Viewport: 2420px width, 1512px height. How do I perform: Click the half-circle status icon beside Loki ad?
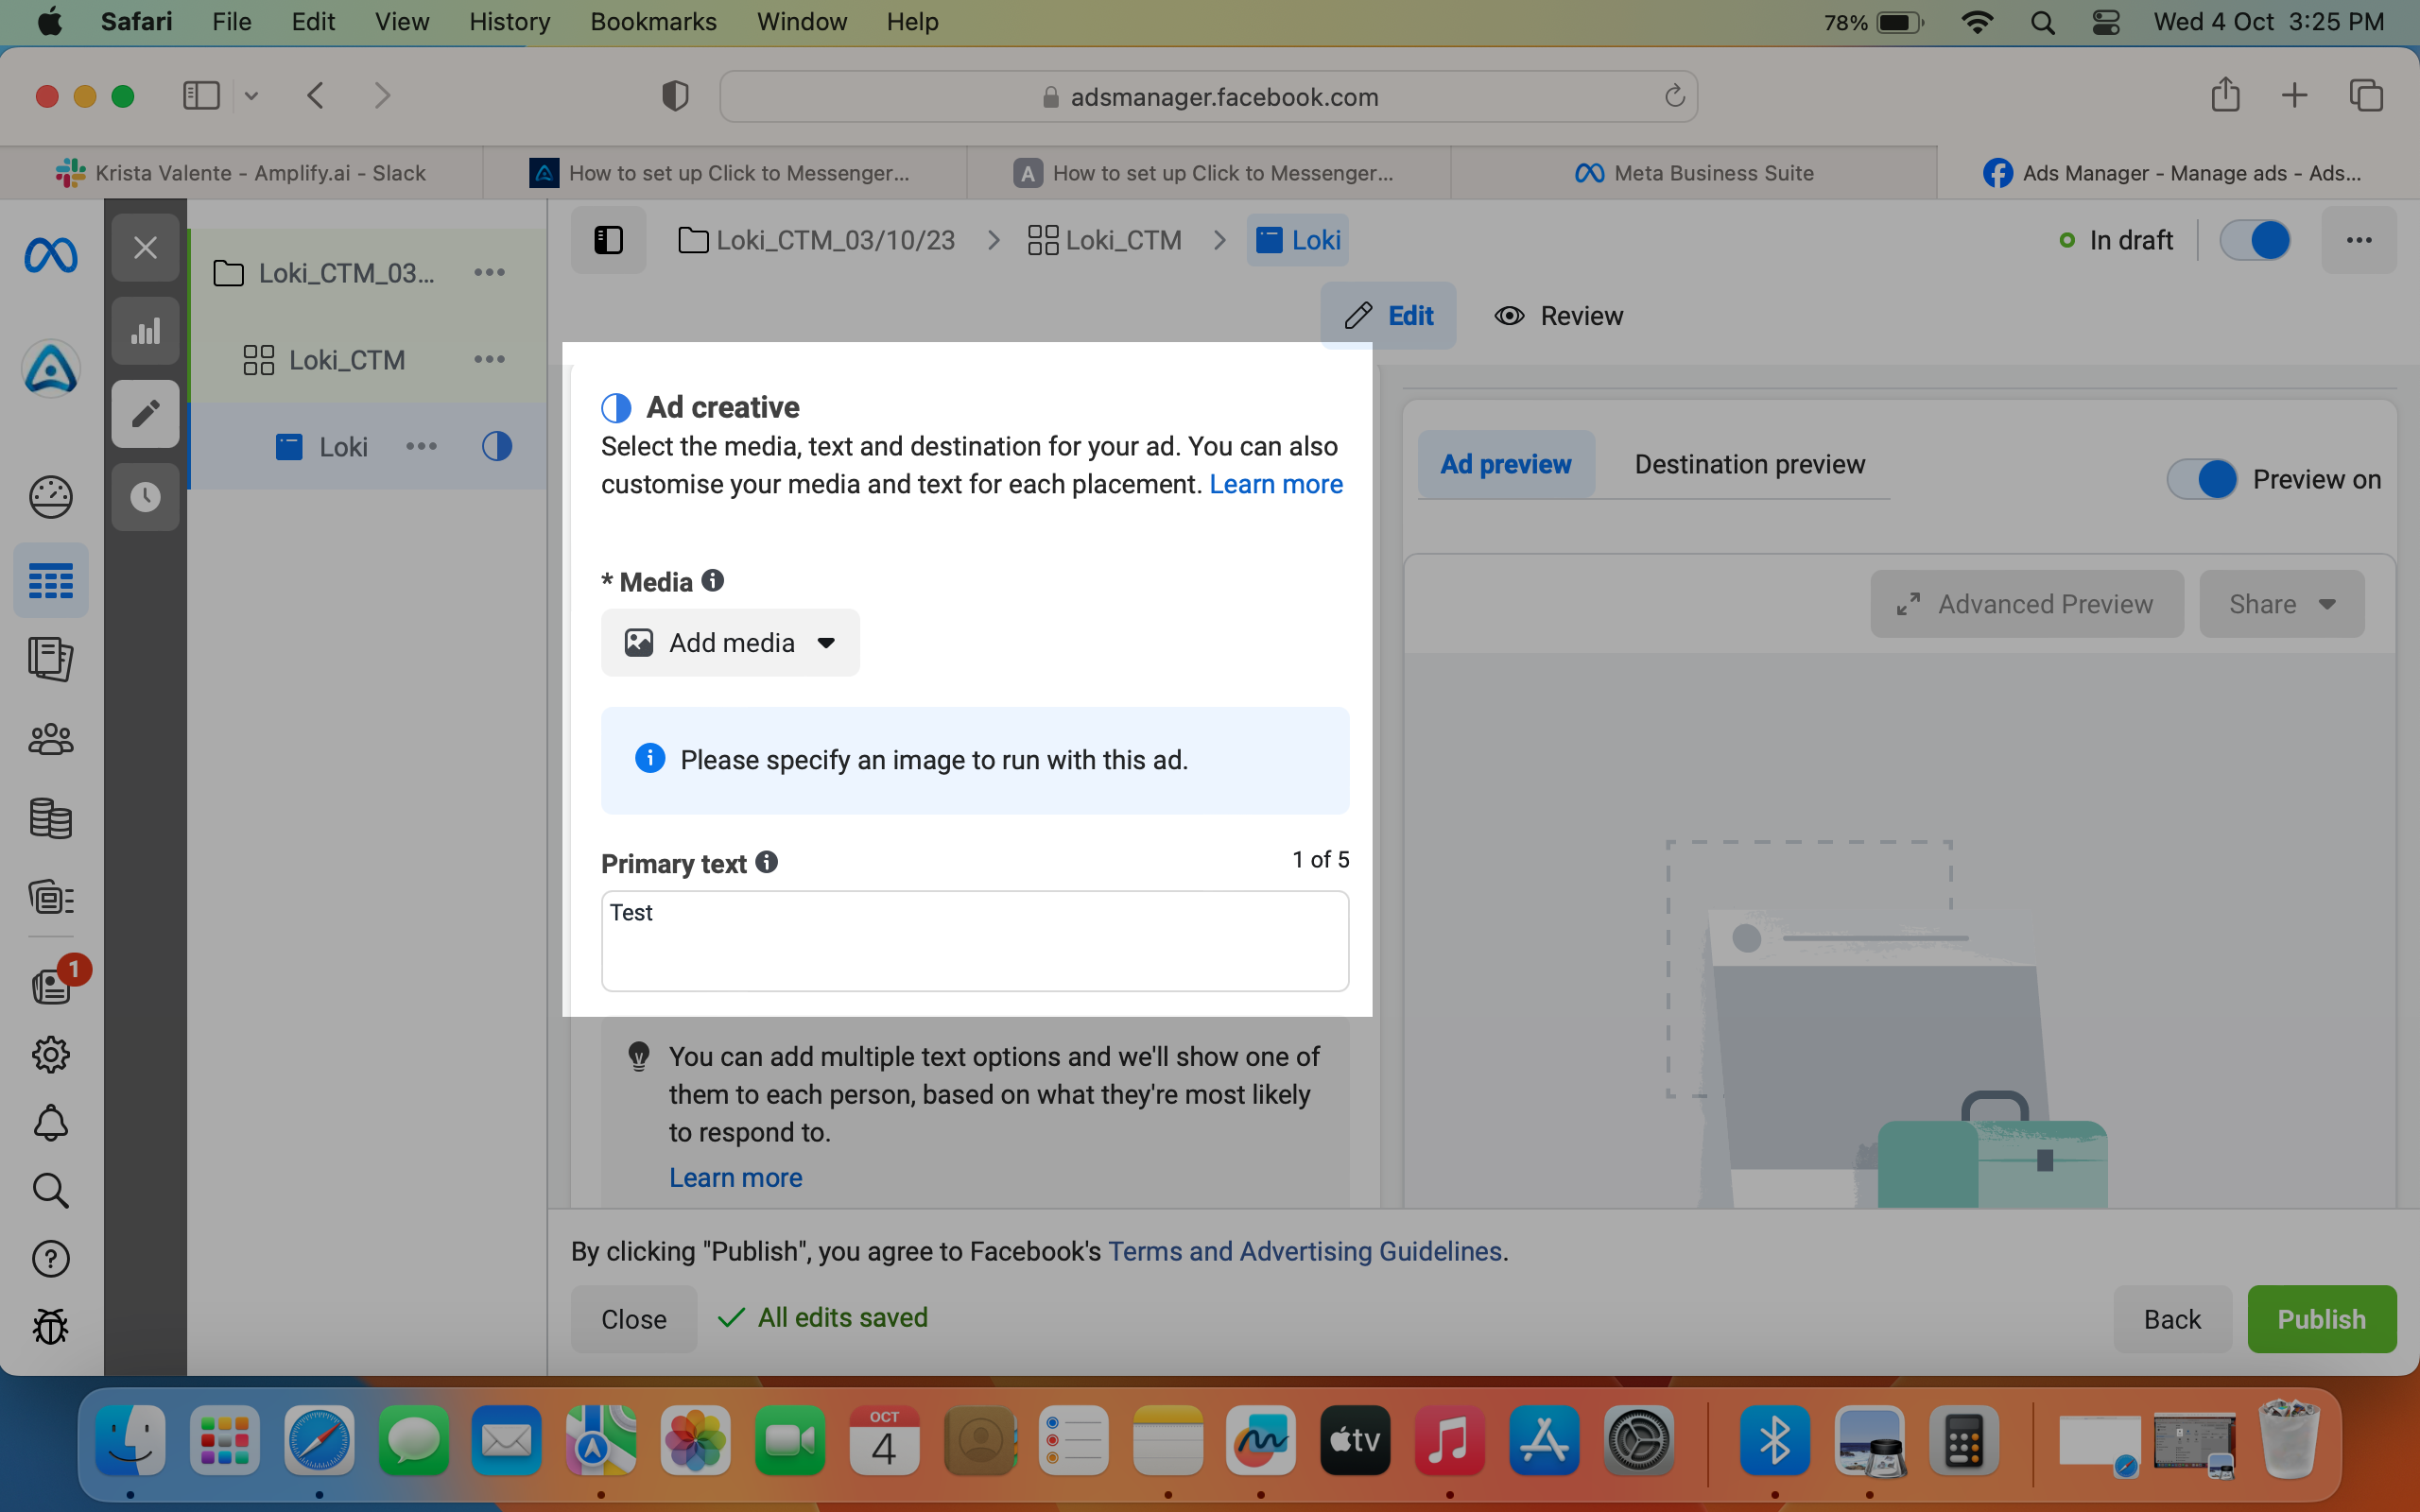click(497, 446)
